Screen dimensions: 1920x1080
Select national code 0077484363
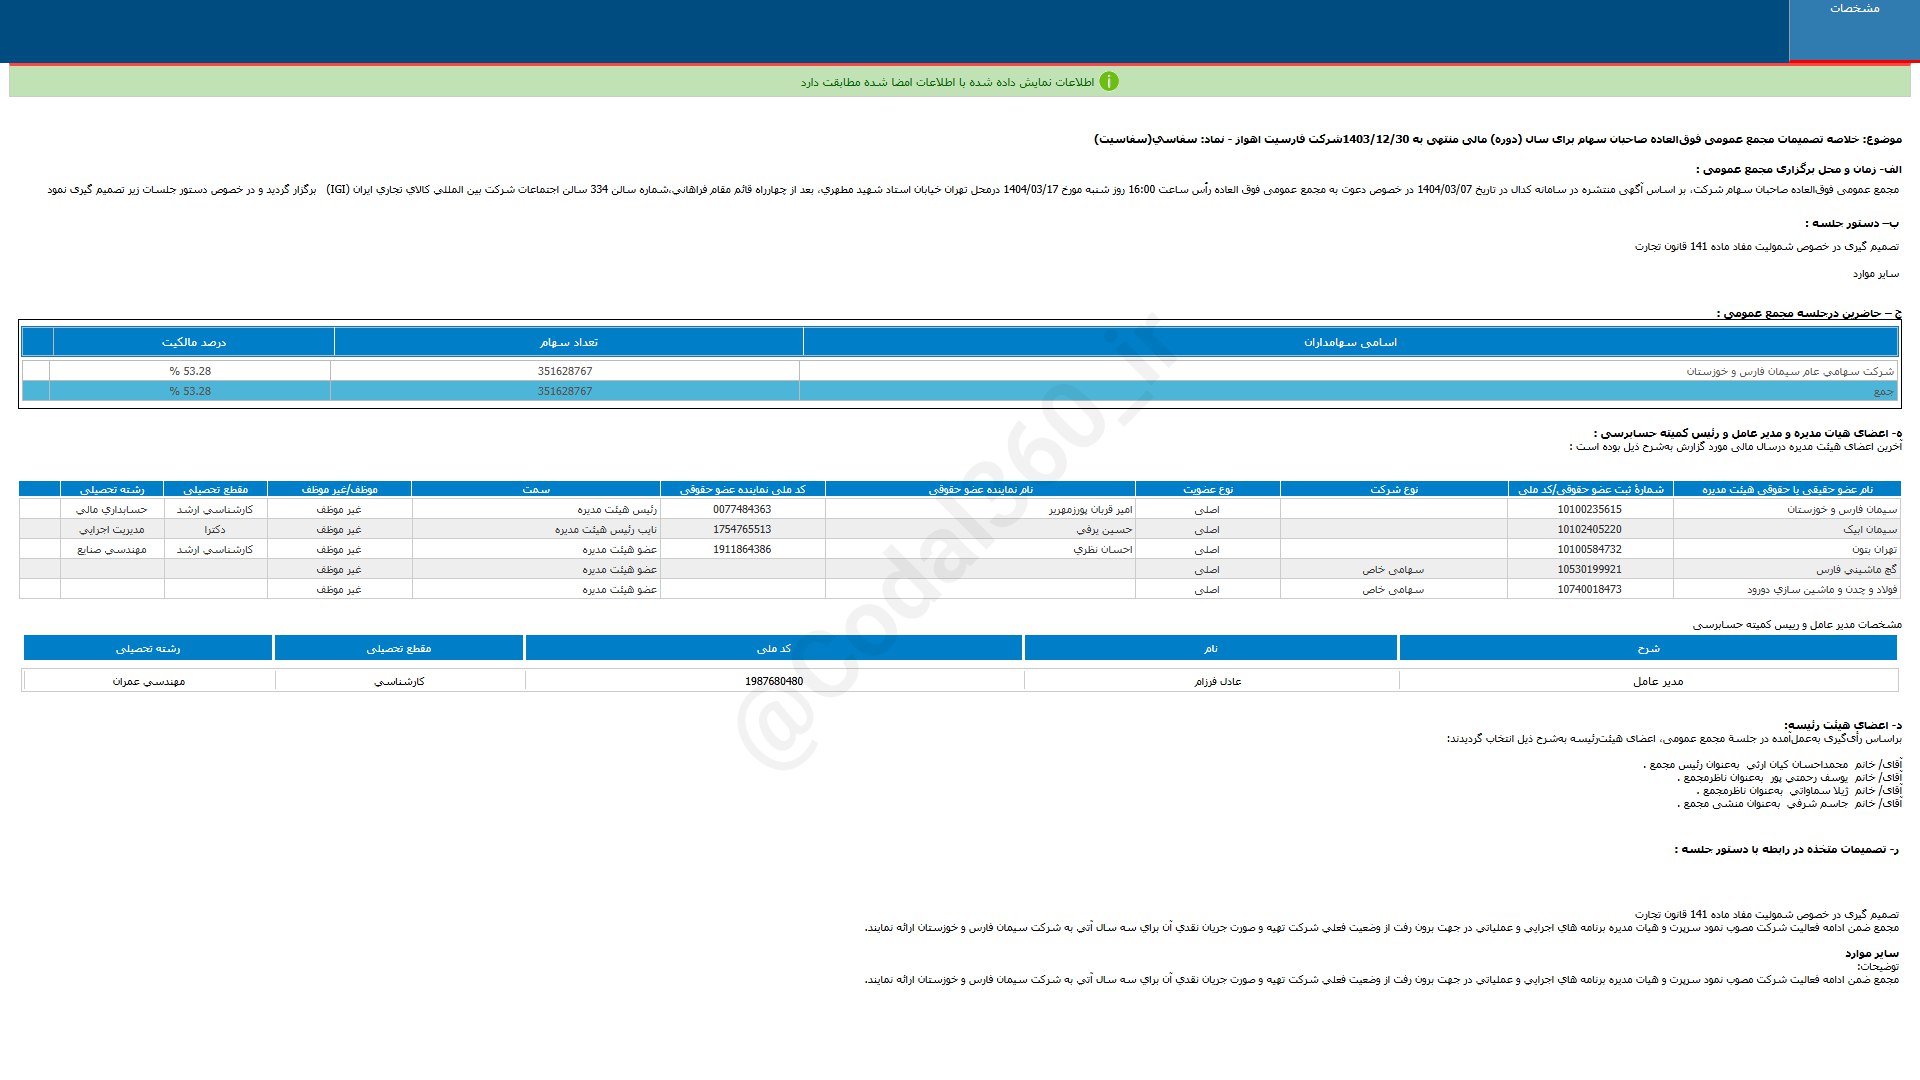pos(742,509)
